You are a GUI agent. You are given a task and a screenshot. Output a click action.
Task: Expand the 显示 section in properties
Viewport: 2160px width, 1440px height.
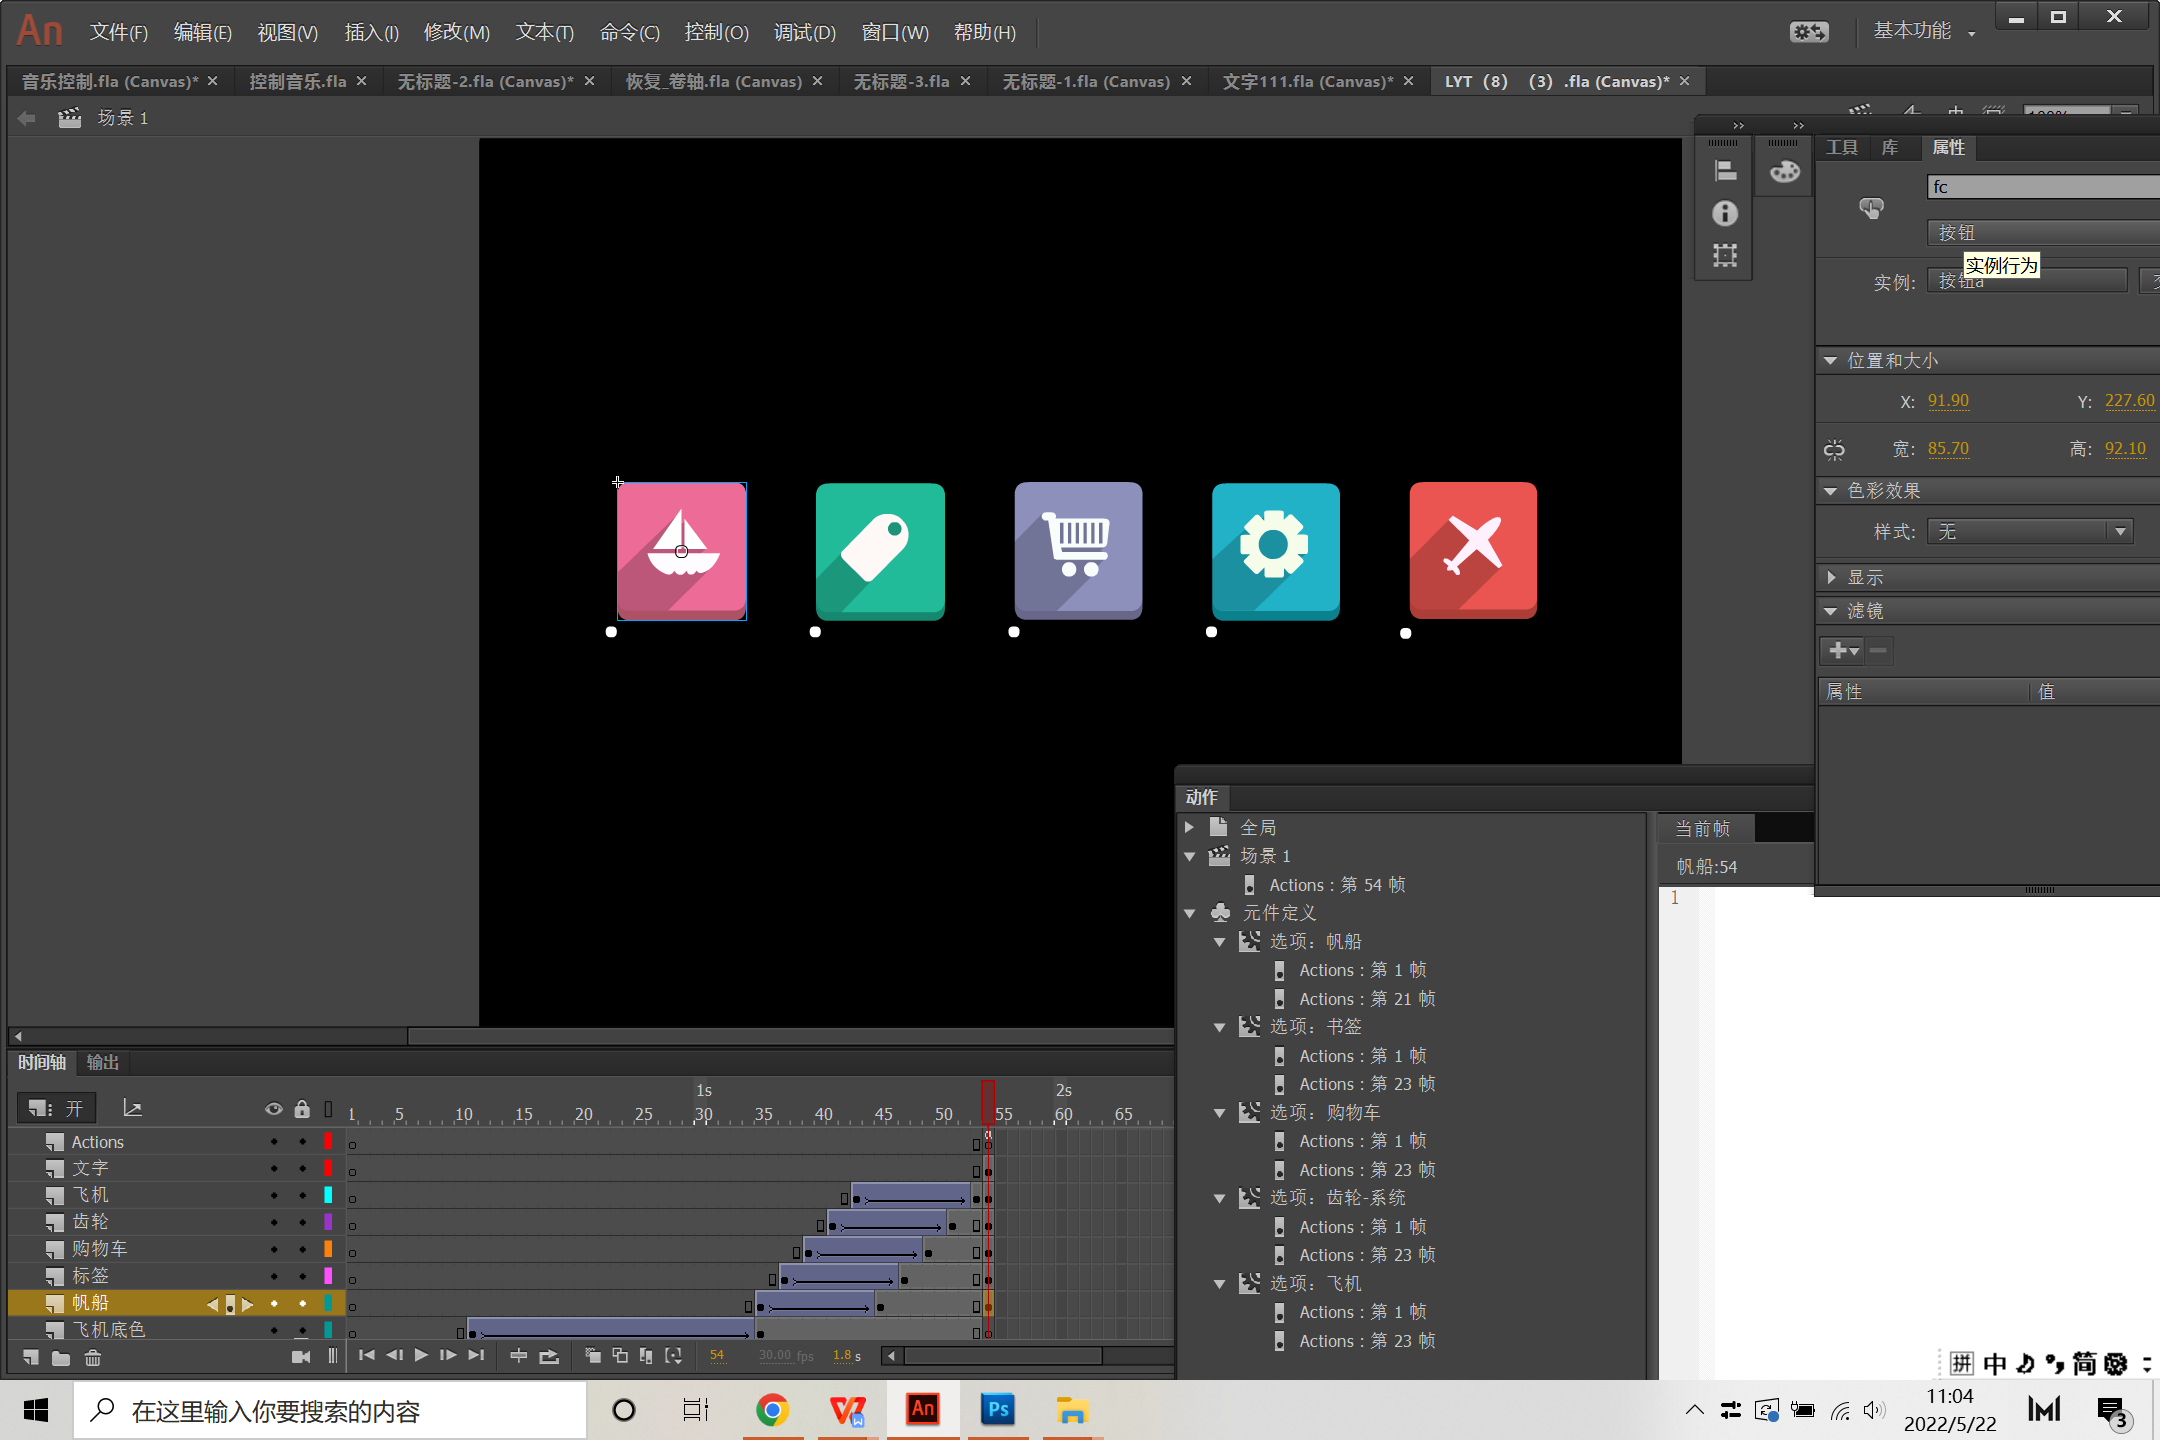pyautogui.click(x=1831, y=577)
